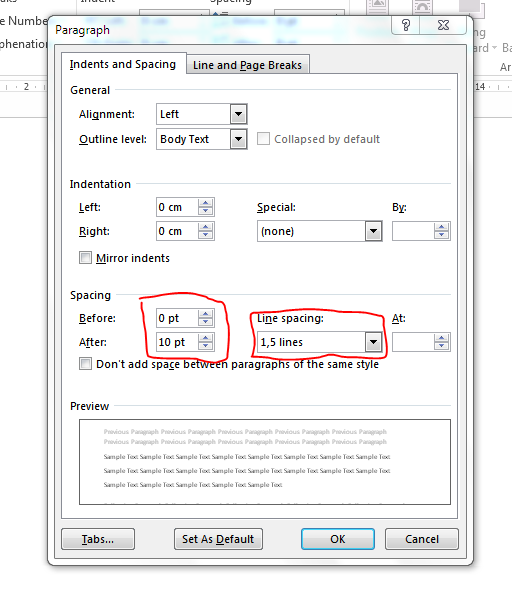
Task: Click the Line spacing box showing 1,5 lines
Action: tap(320, 342)
